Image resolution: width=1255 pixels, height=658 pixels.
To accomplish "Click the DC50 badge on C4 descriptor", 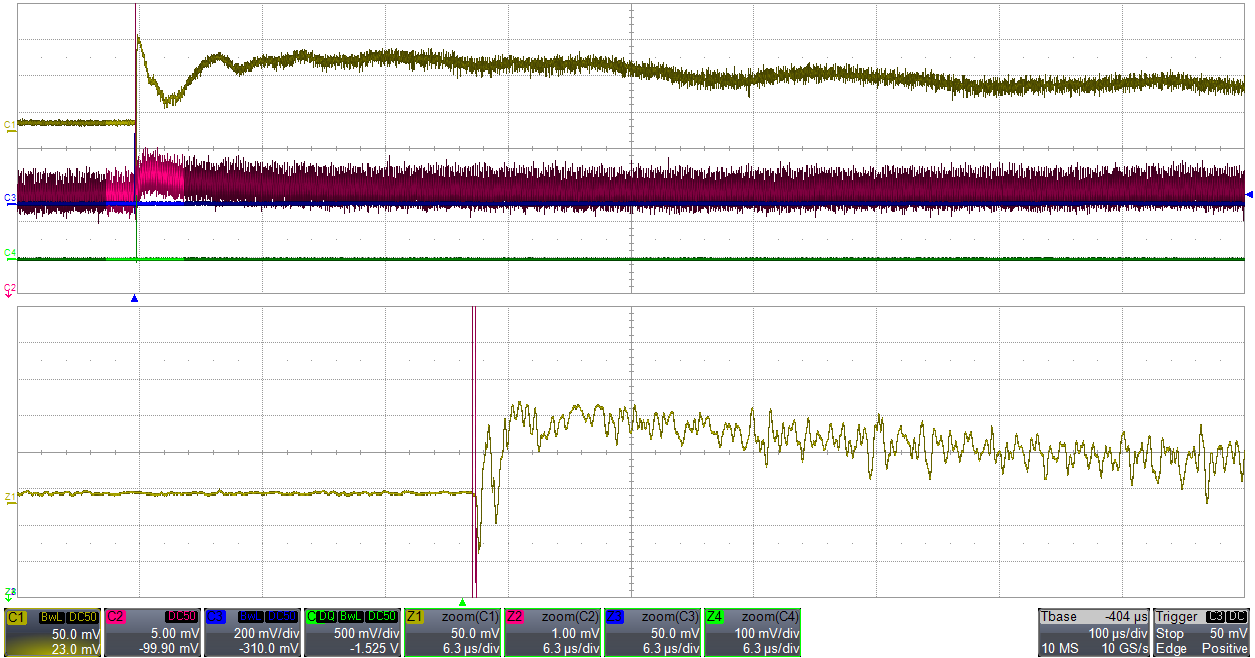I will pyautogui.click(x=381, y=617).
